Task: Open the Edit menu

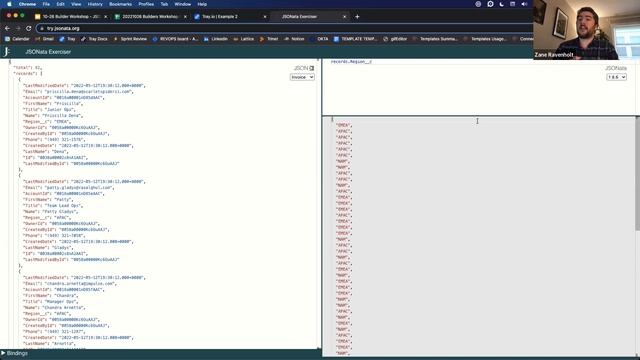Action: pos(60,4)
